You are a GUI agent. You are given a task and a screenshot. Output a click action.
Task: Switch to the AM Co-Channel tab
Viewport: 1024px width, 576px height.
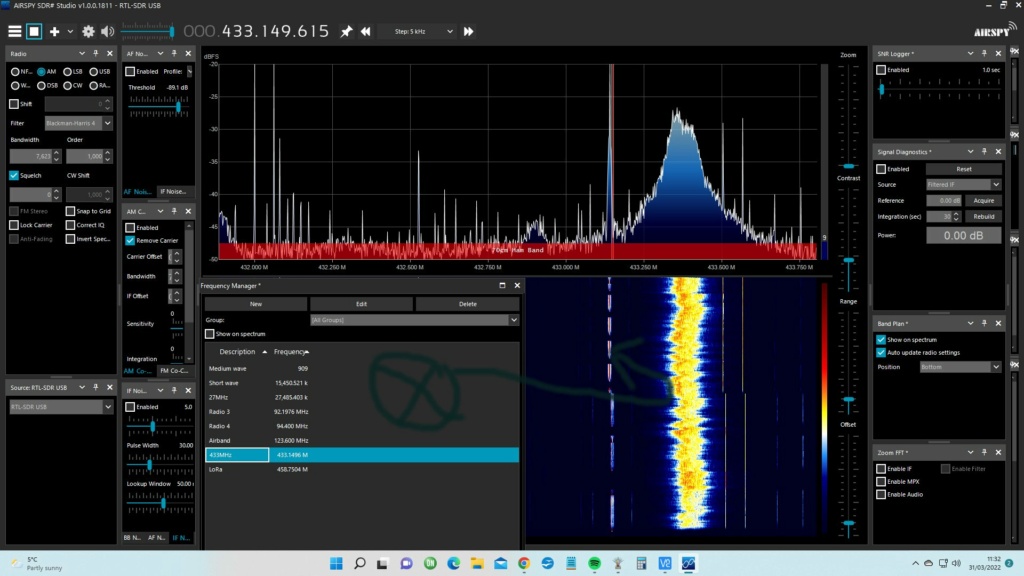138,370
